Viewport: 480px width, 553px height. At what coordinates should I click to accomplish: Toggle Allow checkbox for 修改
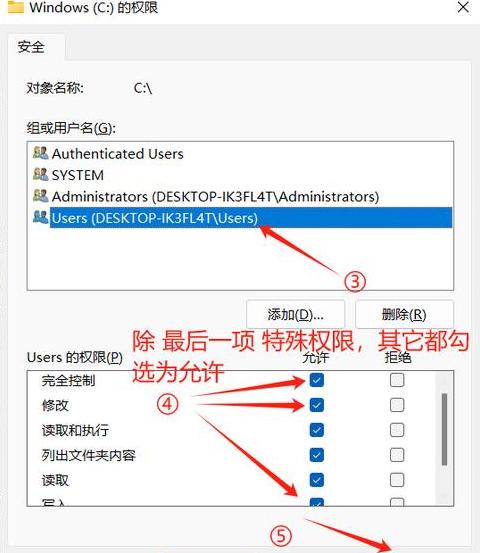(x=316, y=405)
